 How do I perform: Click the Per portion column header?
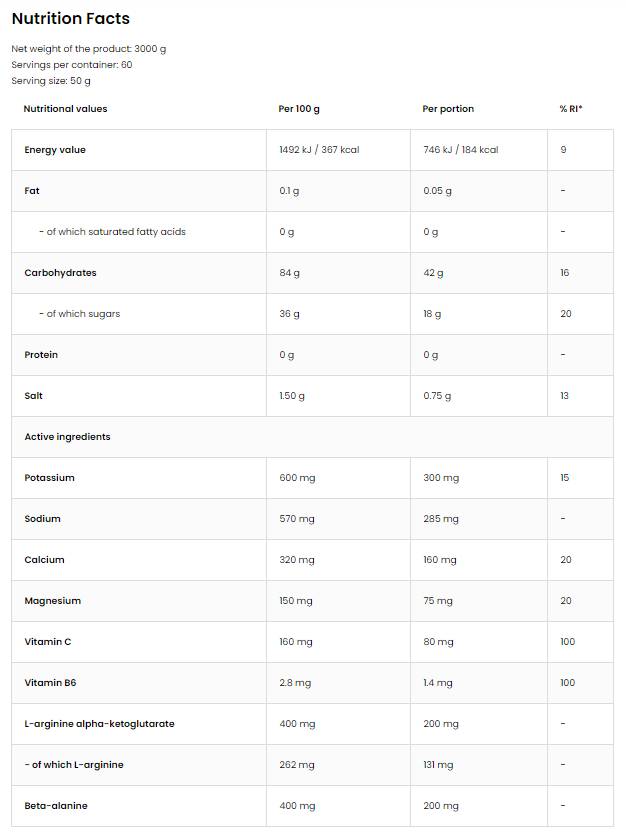pyautogui.click(x=448, y=108)
